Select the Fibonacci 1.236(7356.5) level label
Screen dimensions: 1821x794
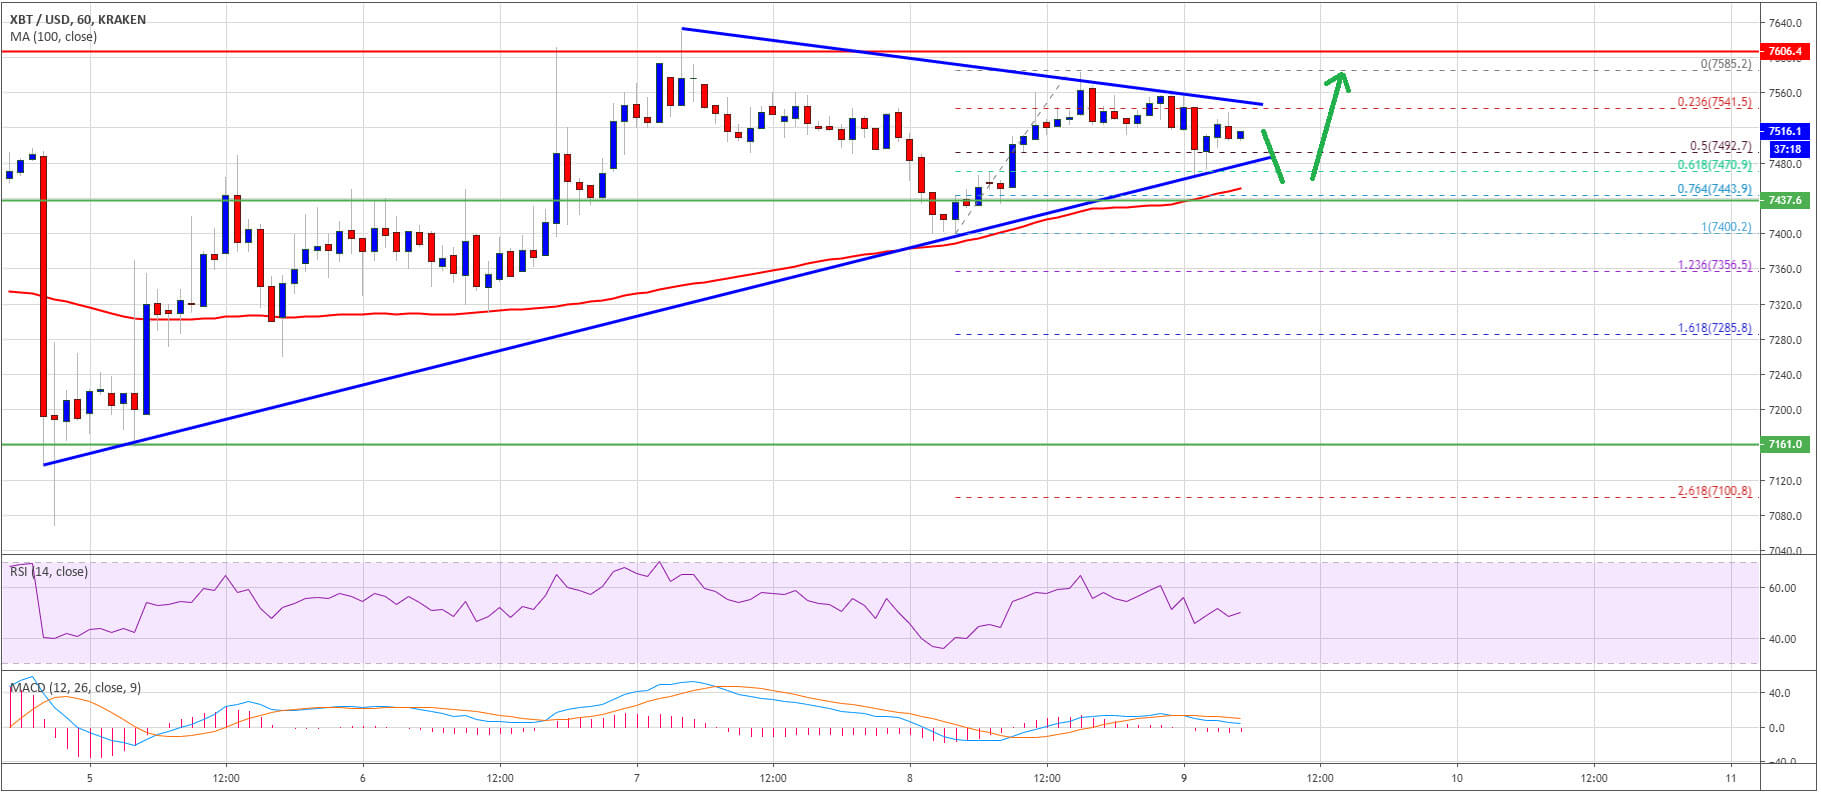[1714, 266]
